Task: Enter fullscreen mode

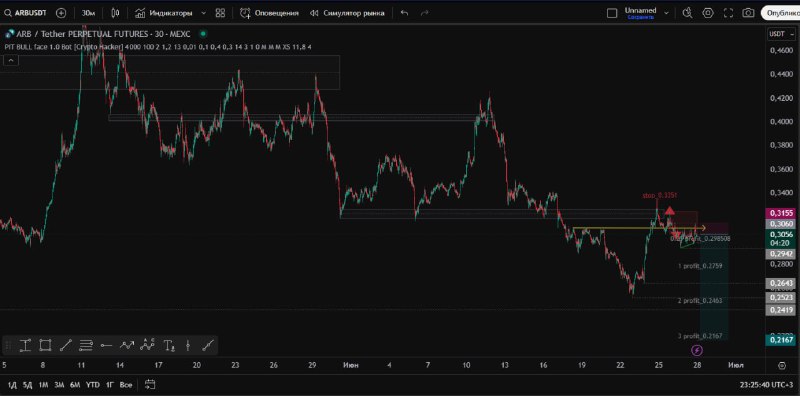Action: coord(729,13)
